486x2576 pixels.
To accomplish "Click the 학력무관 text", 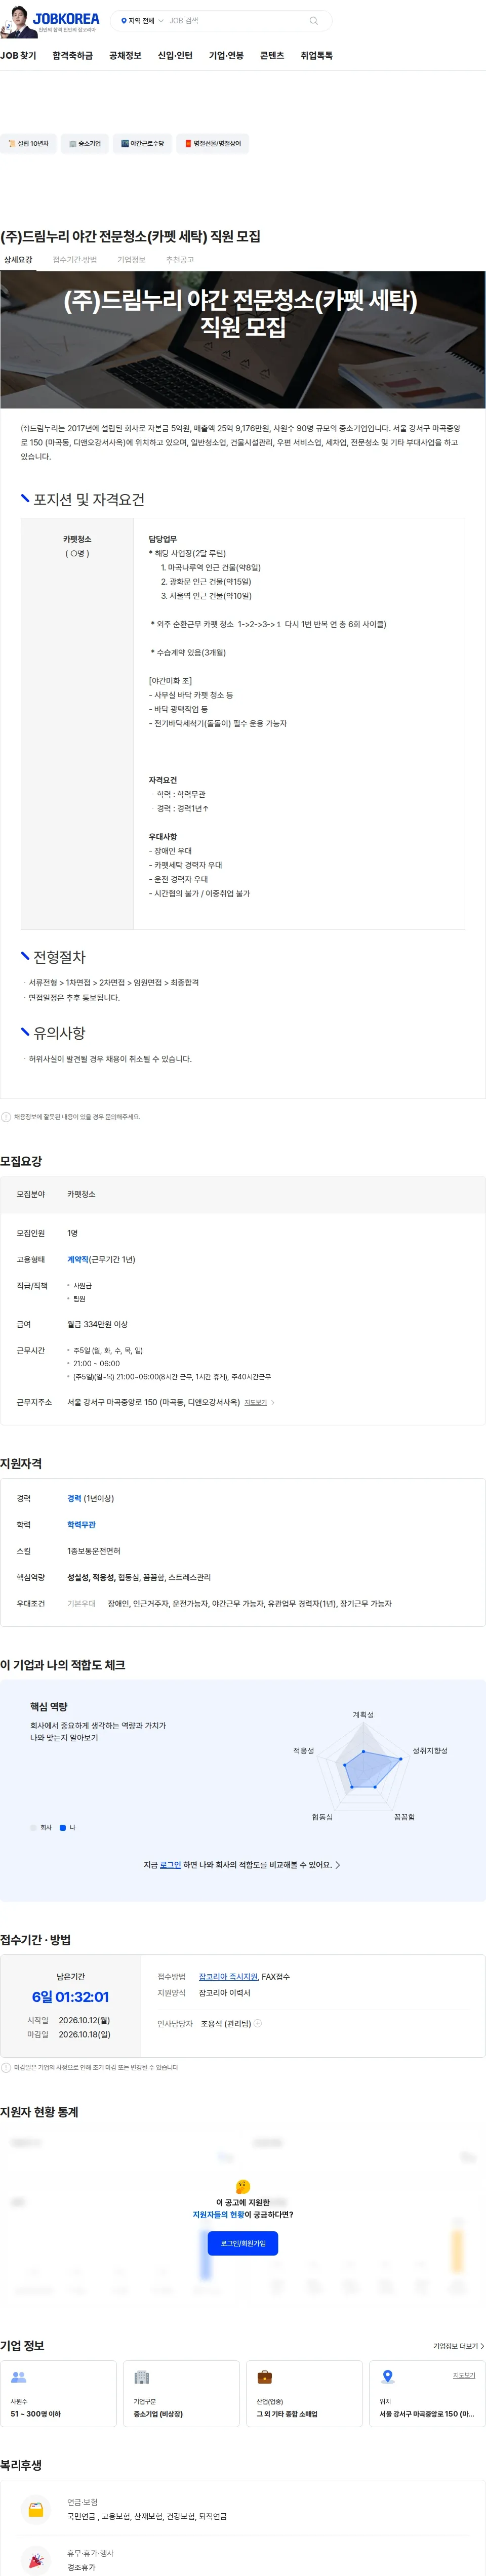I will click(81, 1525).
